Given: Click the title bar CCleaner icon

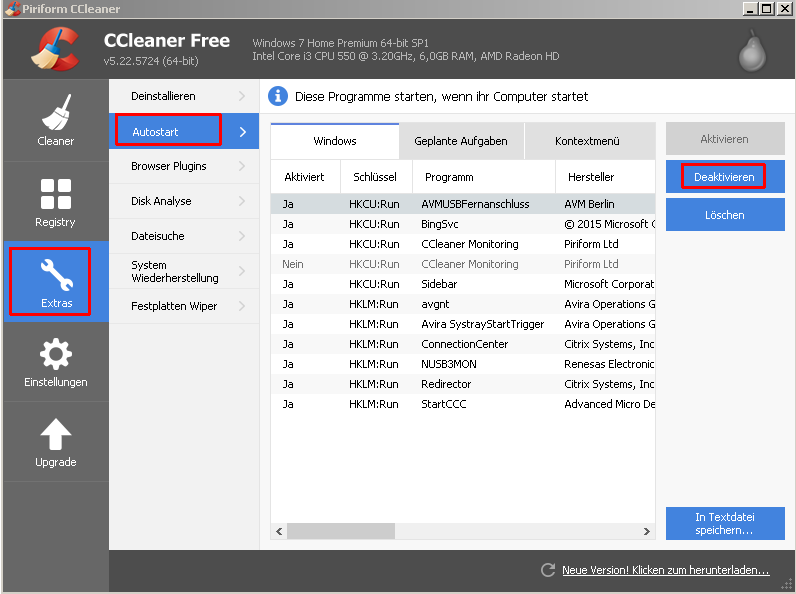Looking at the screenshot, I should coord(12,9).
